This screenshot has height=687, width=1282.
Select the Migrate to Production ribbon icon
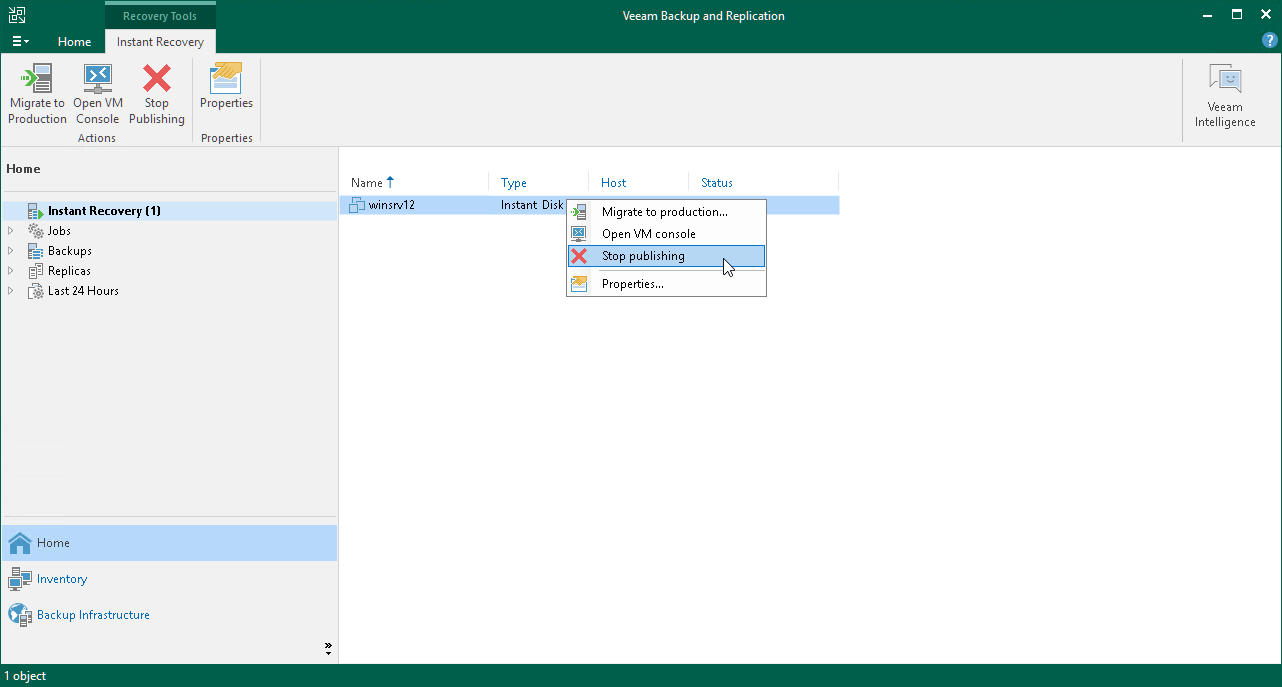click(37, 90)
